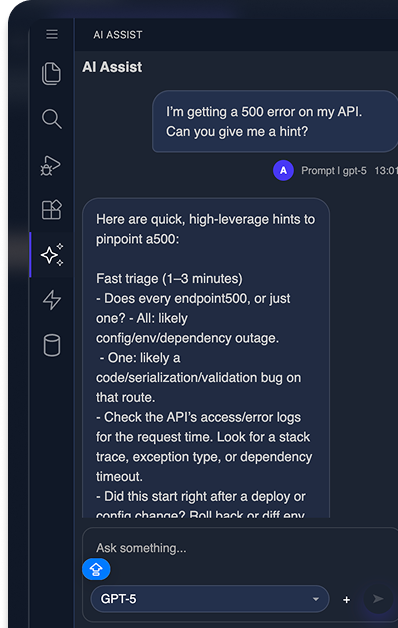Image resolution: width=398 pixels, height=628 pixels.
Task: Click the 'Prompt | gpt-5' label
Action: click(334, 171)
